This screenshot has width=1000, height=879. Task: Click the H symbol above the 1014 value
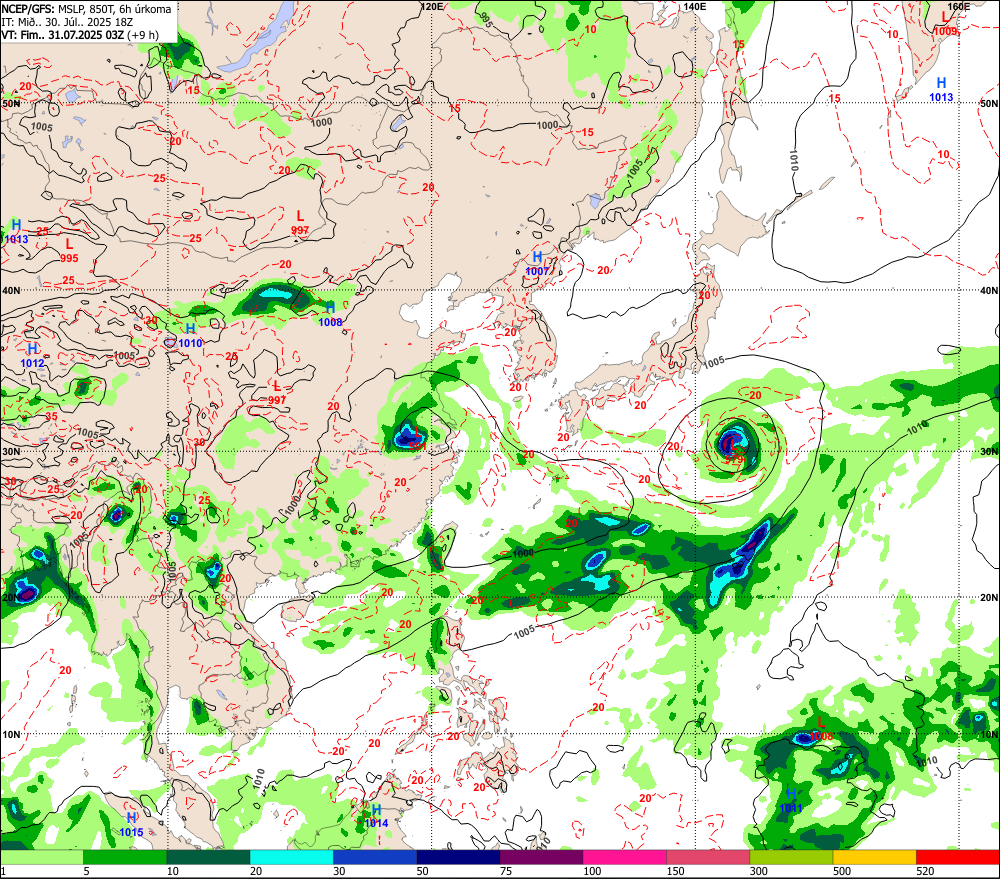[376, 809]
